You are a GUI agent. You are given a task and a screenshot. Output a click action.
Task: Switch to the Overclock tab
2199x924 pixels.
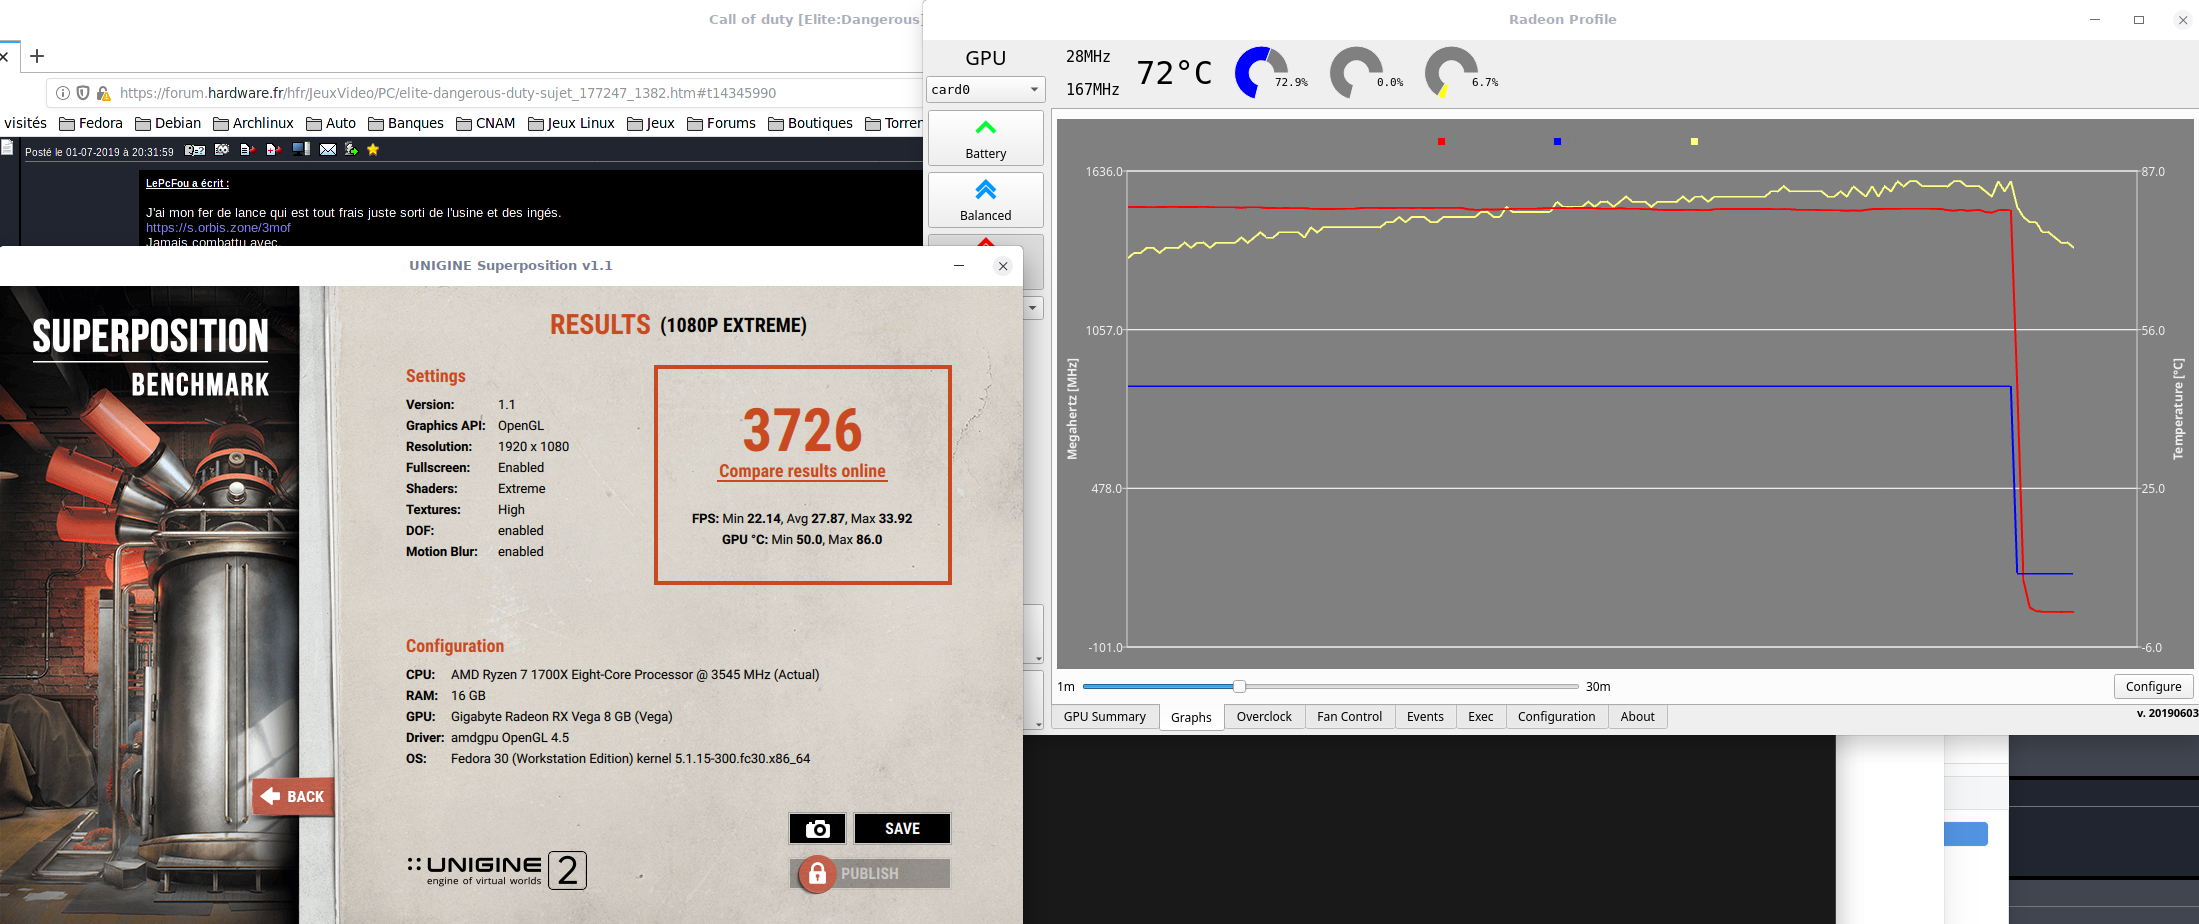click(x=1264, y=717)
